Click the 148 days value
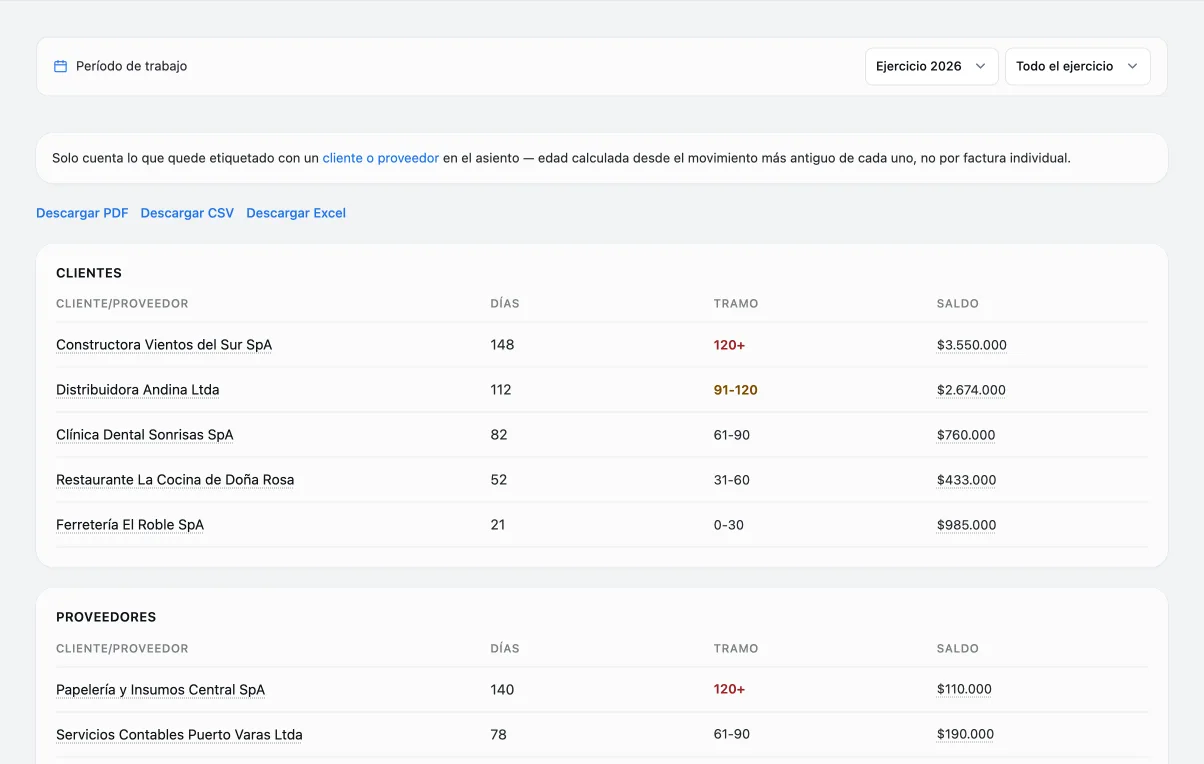The height and width of the screenshot is (764, 1204). coord(502,345)
